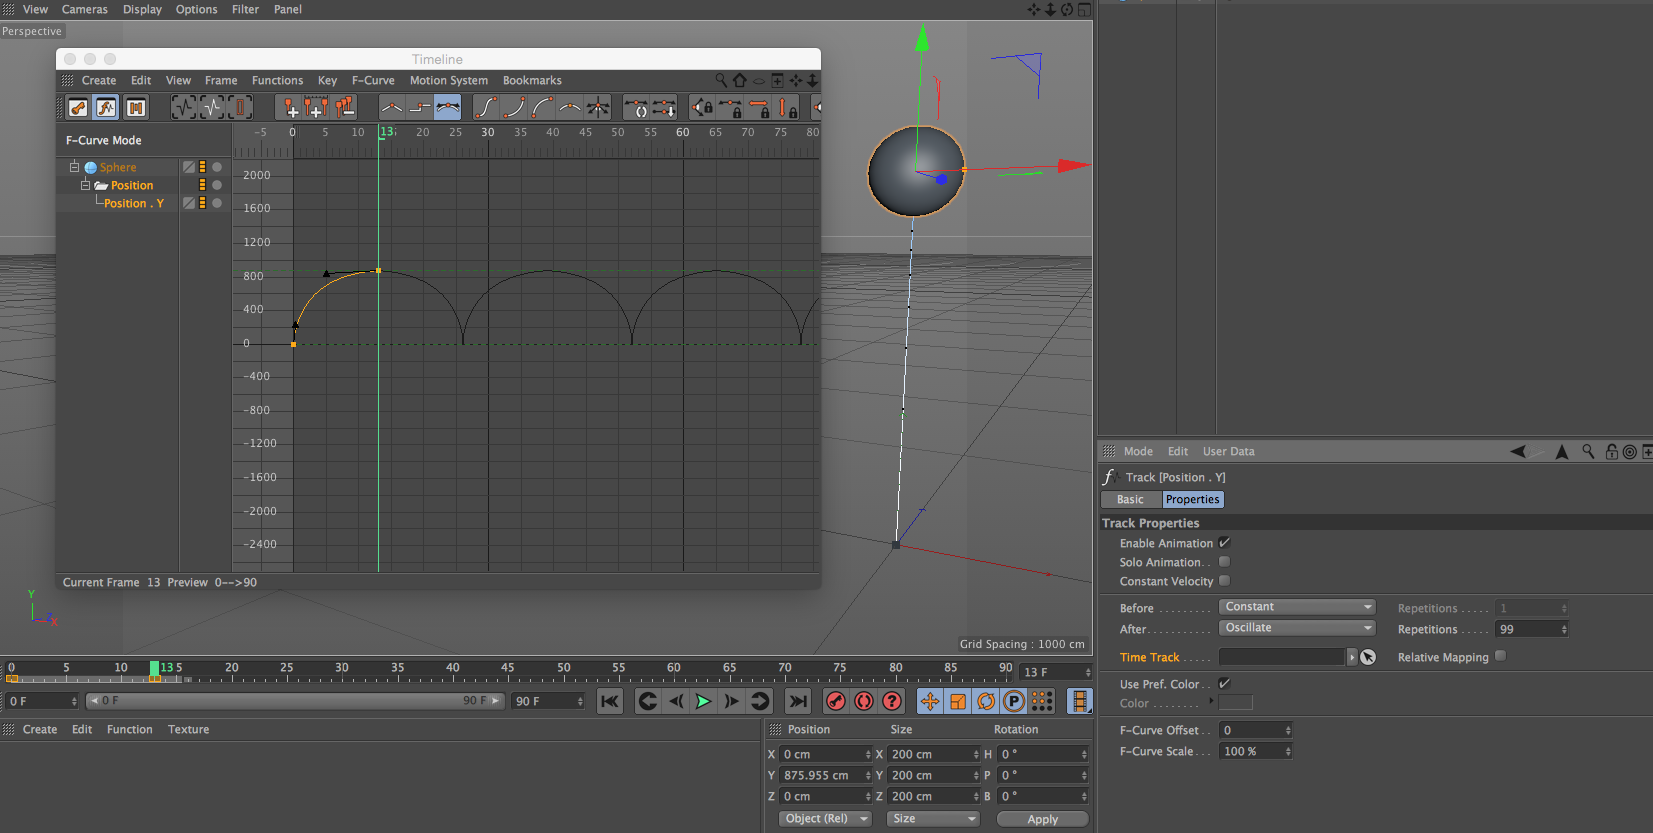
Task: Disable the Enable Animation checkbox
Action: [x=1224, y=543]
